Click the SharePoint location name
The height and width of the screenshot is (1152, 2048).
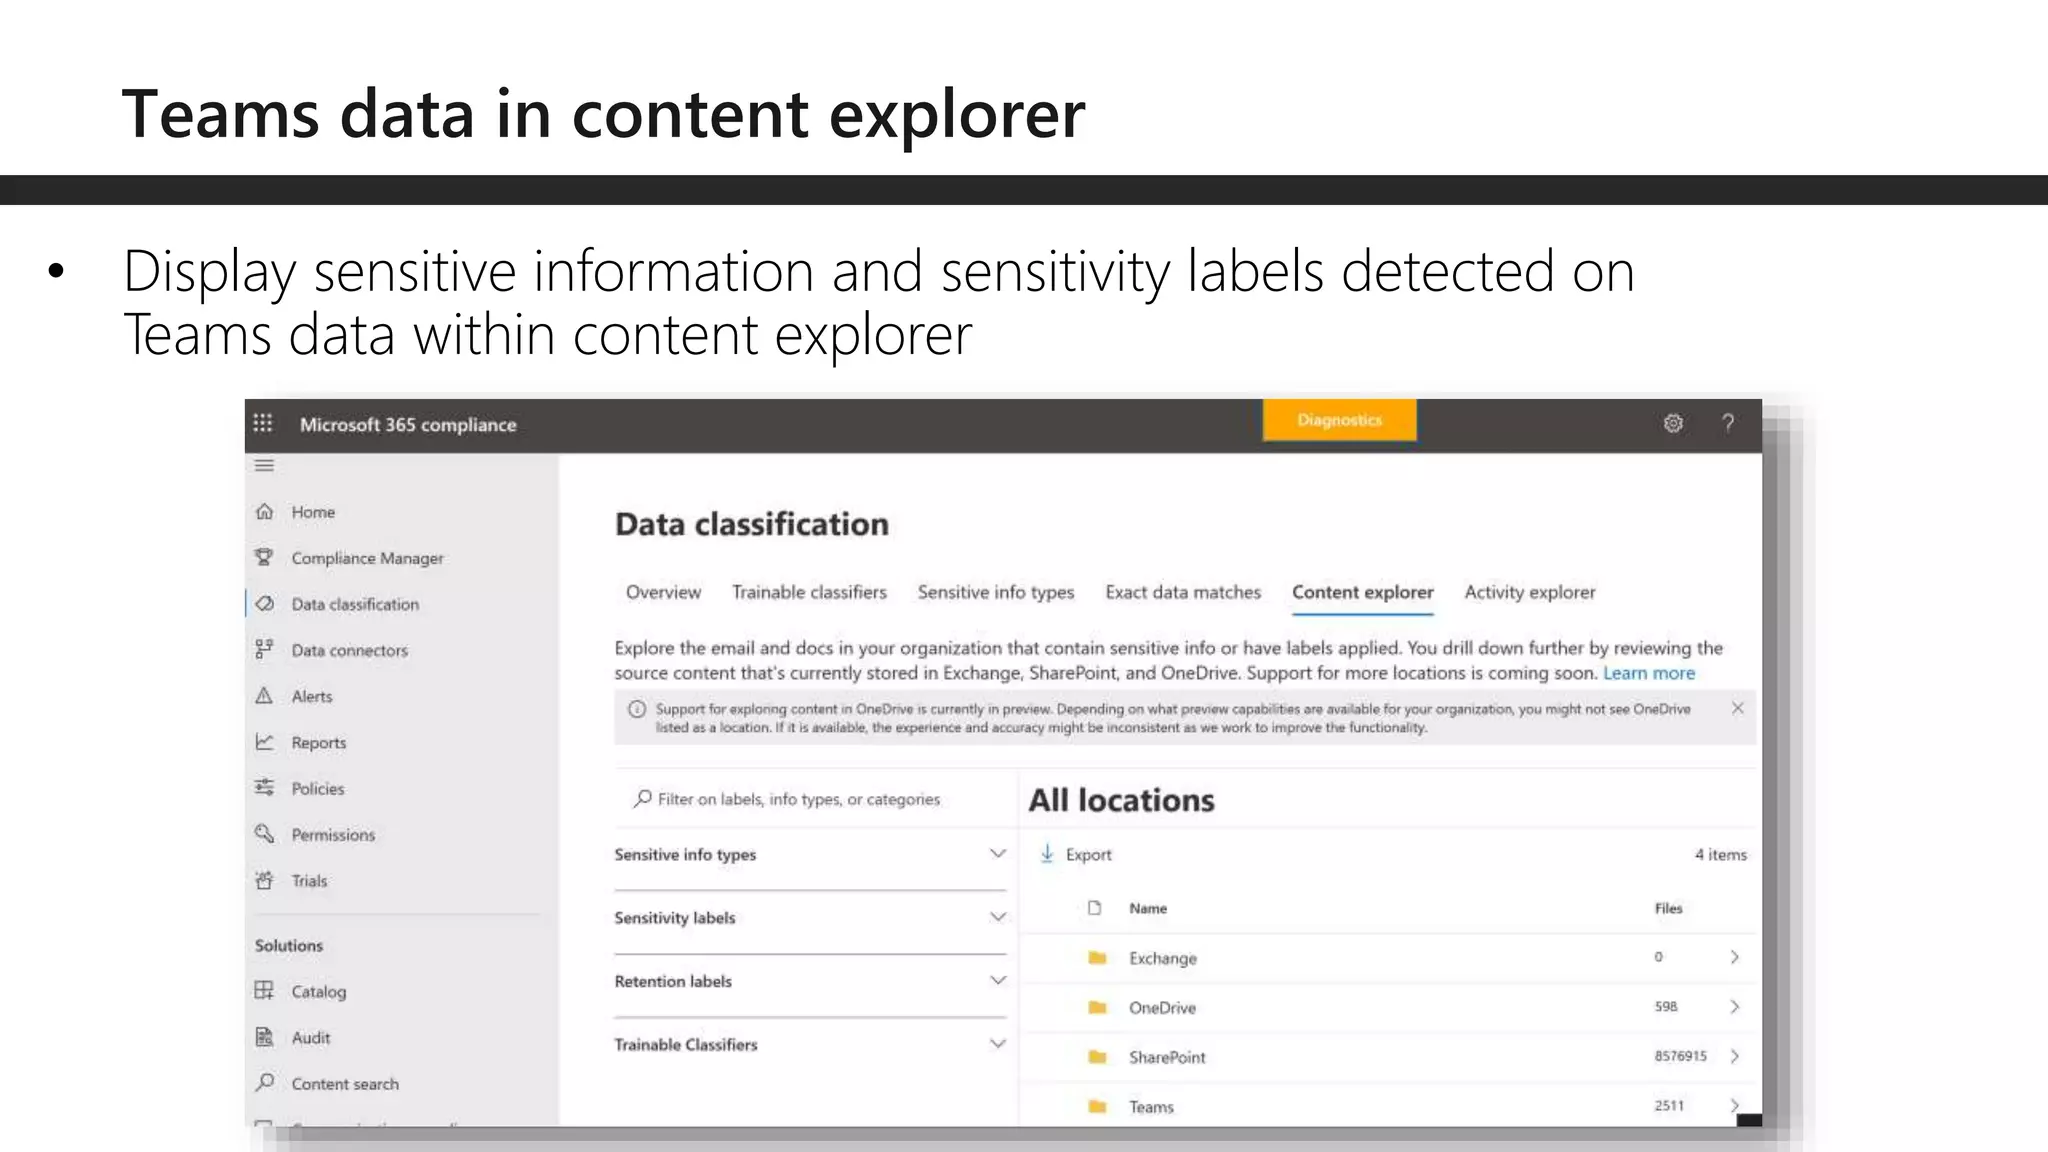1167,1057
